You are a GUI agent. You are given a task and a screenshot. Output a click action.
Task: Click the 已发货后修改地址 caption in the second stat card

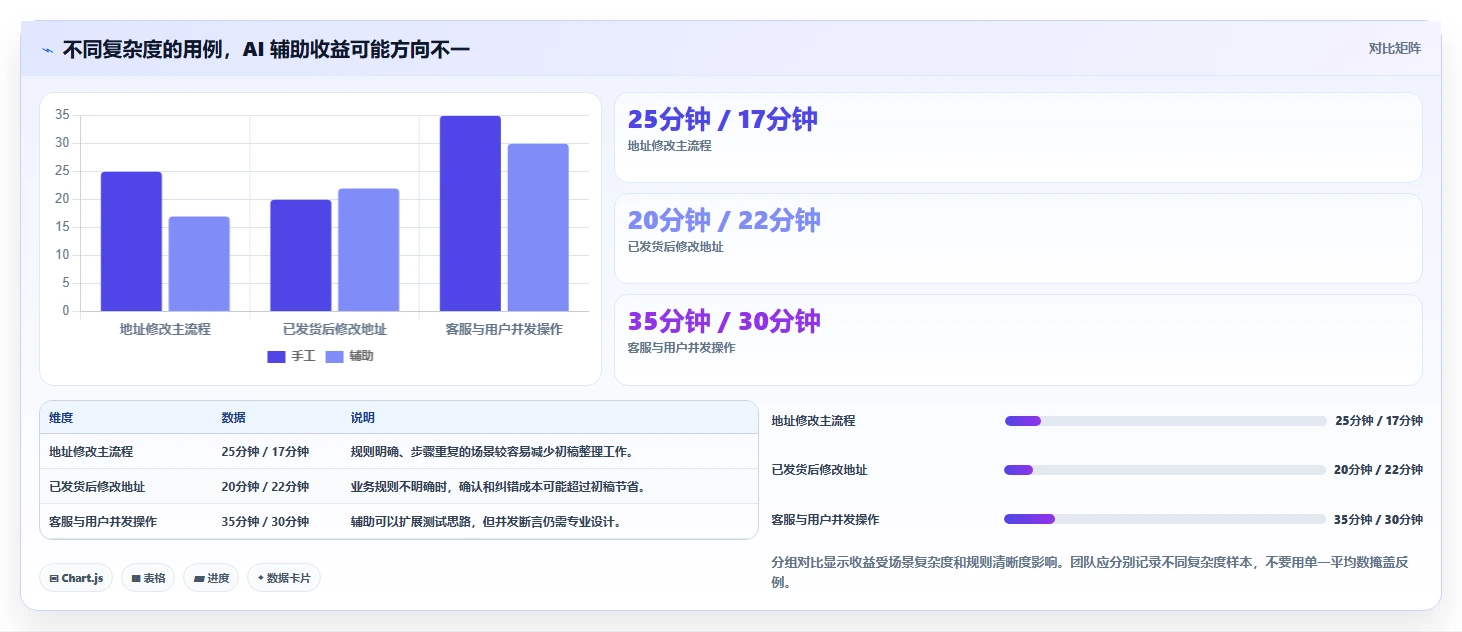tap(675, 247)
